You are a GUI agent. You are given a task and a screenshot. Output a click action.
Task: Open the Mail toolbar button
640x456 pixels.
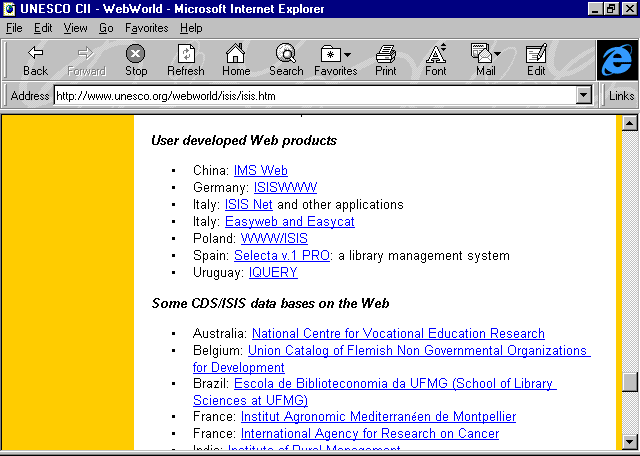tap(482, 60)
